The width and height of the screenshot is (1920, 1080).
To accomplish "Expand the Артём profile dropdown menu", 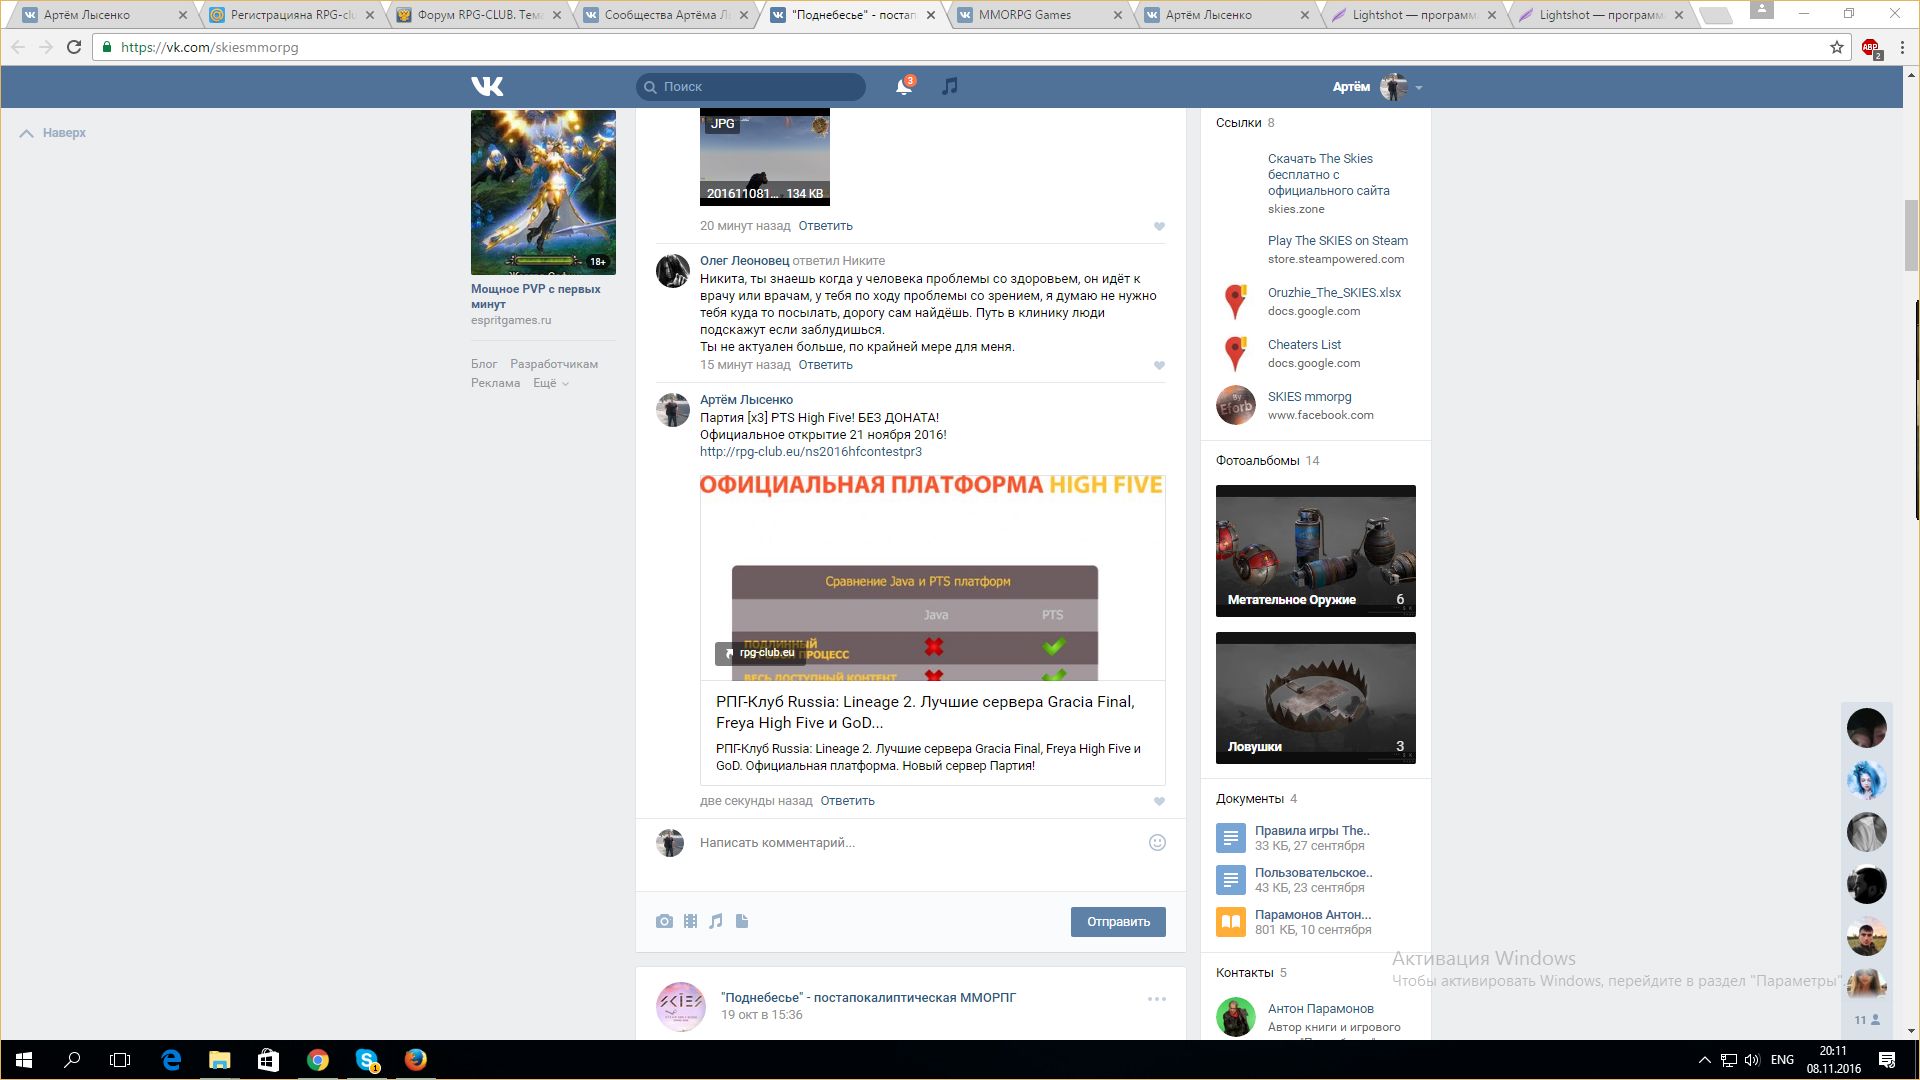I will pos(1418,88).
